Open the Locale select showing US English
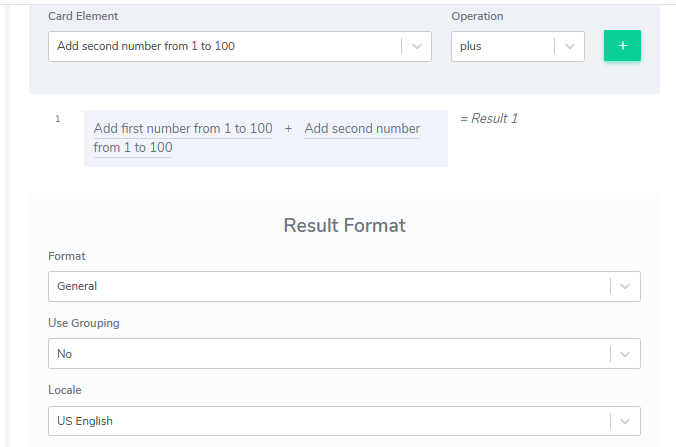Viewport: 676px width, 447px height. point(328,421)
